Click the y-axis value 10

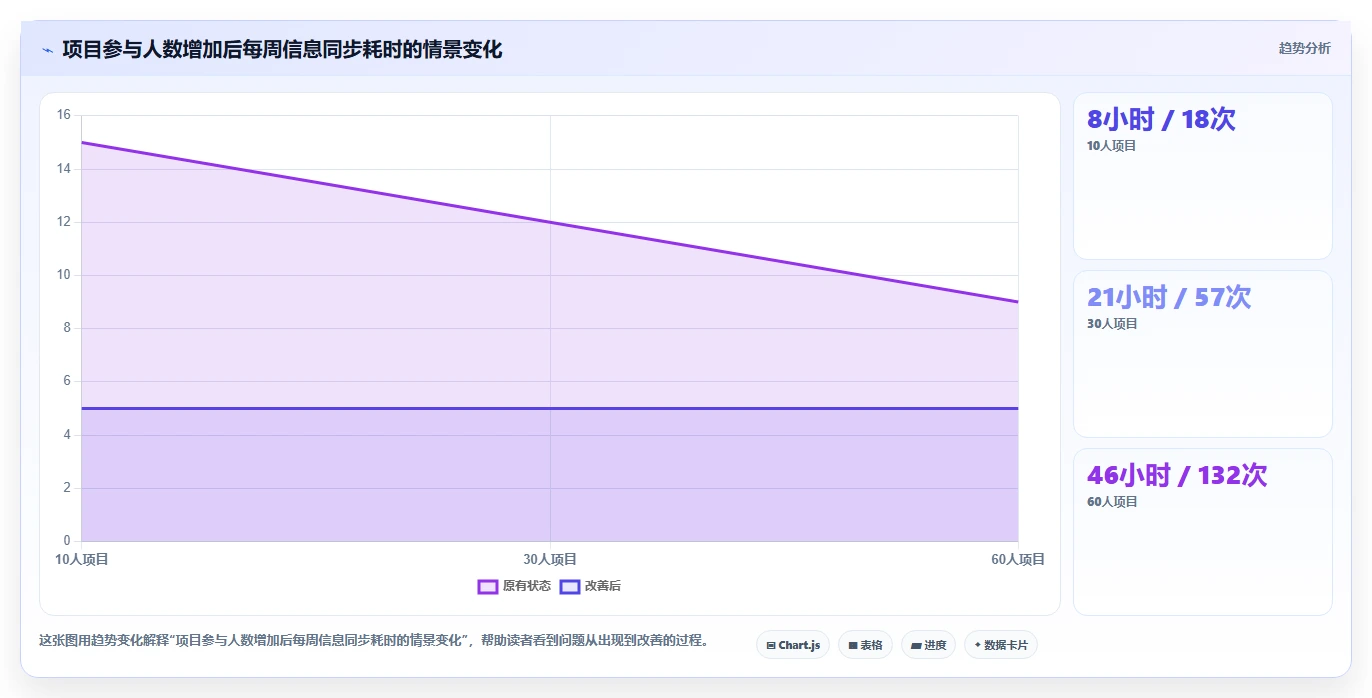(64, 275)
